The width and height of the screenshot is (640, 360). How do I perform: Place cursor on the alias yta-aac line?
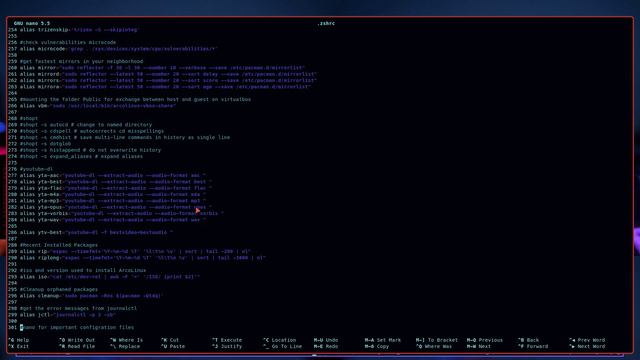[x=113, y=175]
